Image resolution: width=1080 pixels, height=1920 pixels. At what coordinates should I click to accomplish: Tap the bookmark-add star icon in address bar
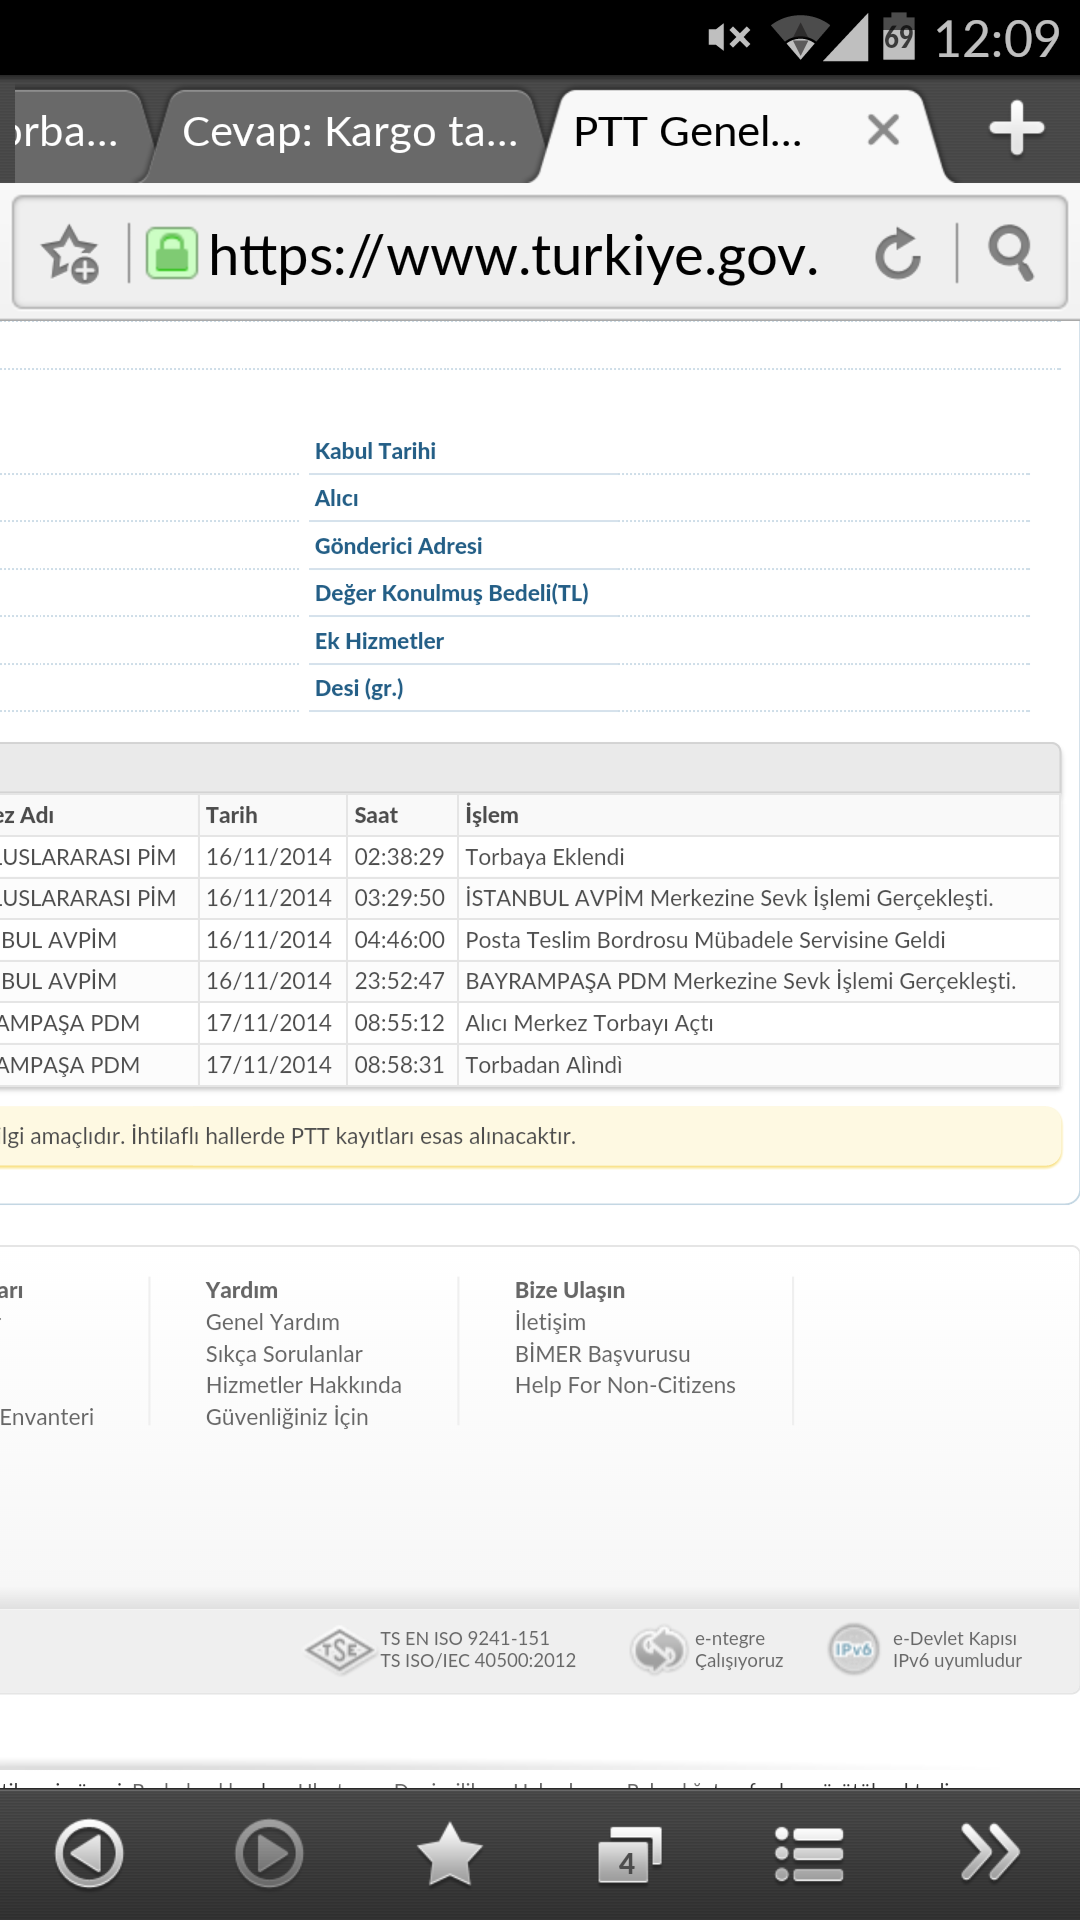(x=70, y=254)
